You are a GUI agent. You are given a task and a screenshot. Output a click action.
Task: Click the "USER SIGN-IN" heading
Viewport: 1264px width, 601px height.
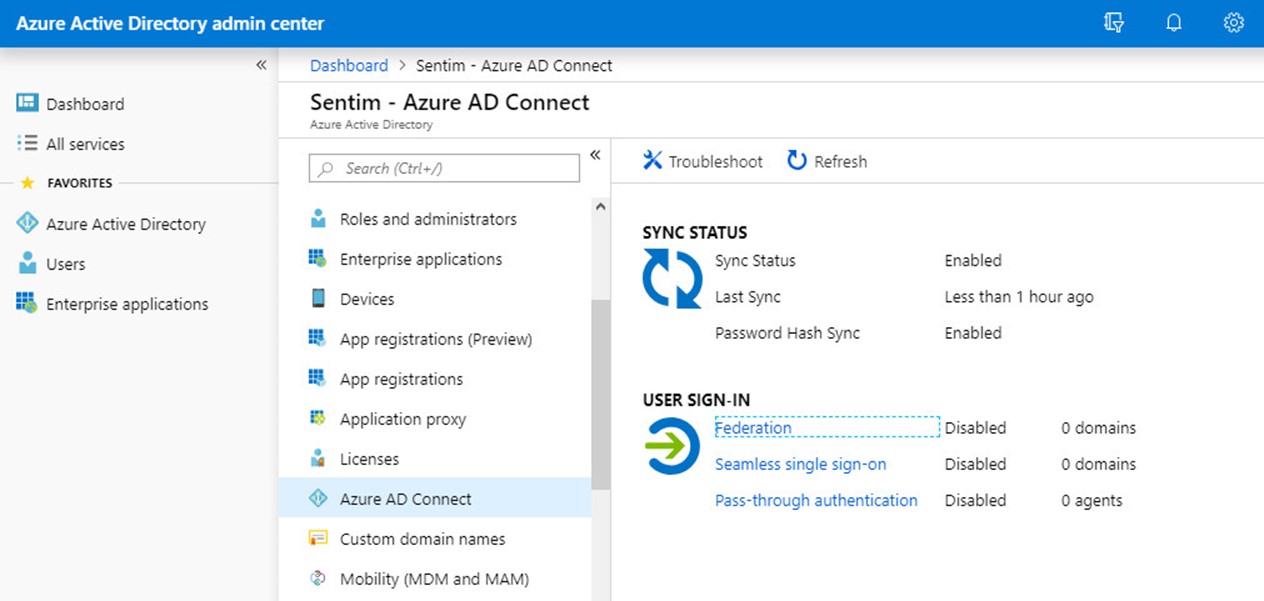pyautogui.click(x=696, y=400)
